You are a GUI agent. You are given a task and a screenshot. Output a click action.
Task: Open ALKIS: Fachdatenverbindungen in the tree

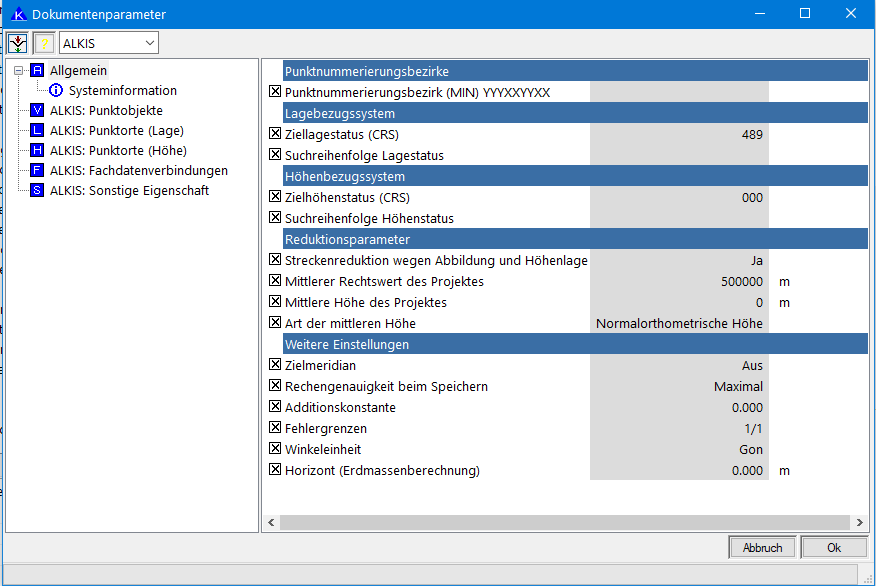tap(138, 171)
